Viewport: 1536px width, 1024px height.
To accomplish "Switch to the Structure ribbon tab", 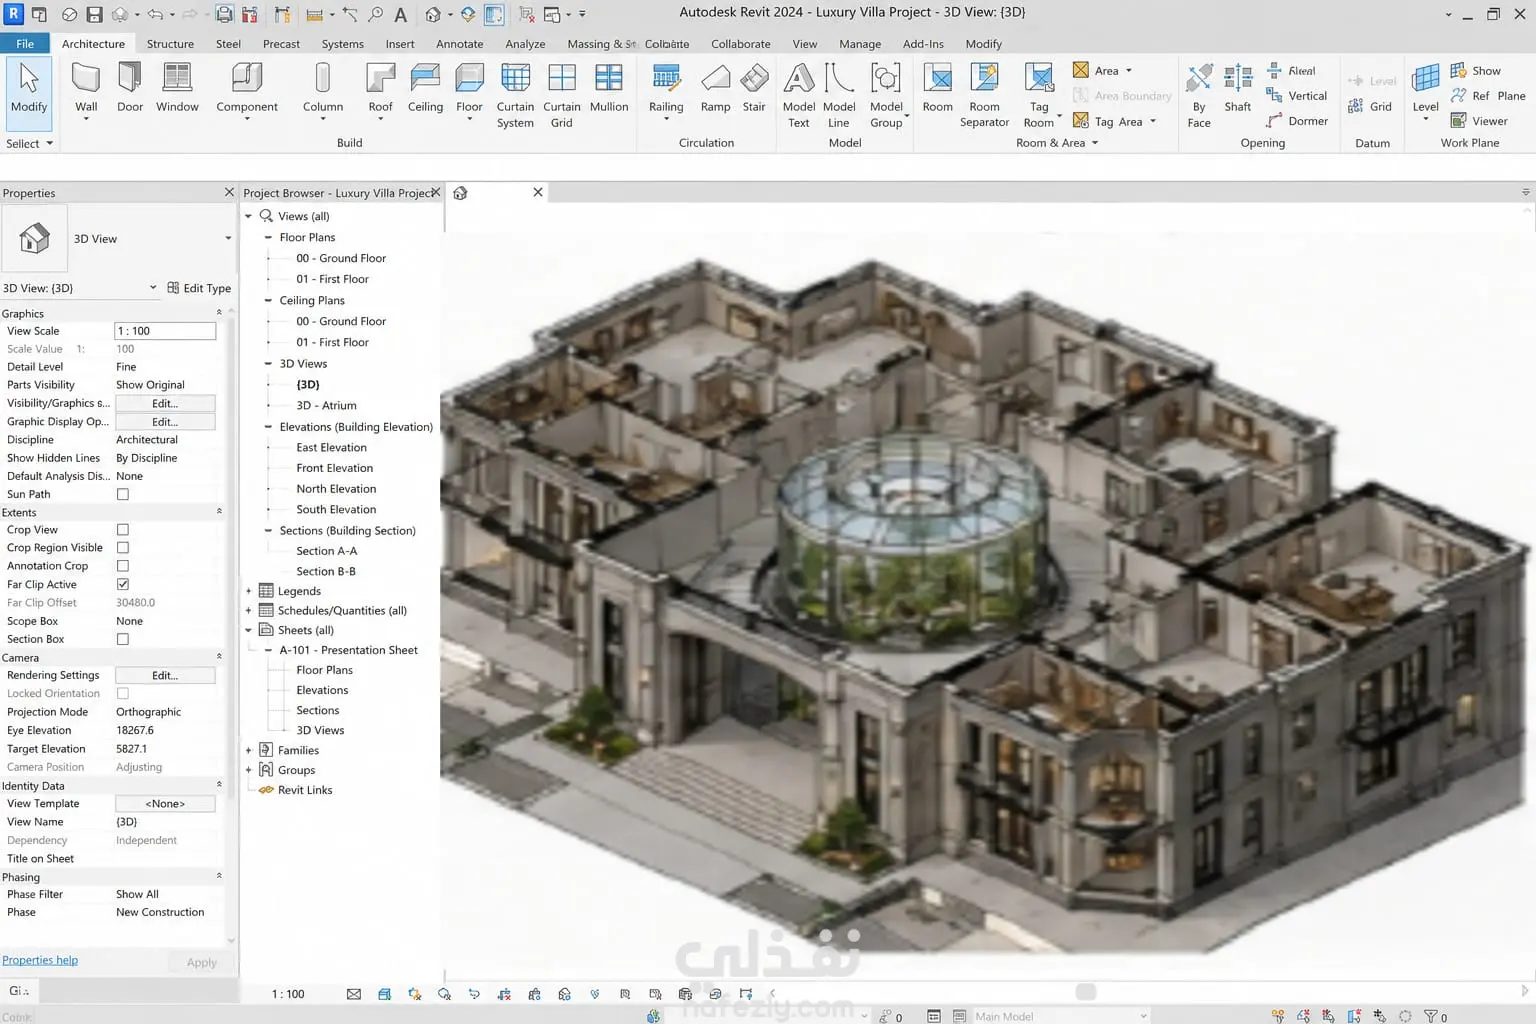I will click(x=170, y=44).
